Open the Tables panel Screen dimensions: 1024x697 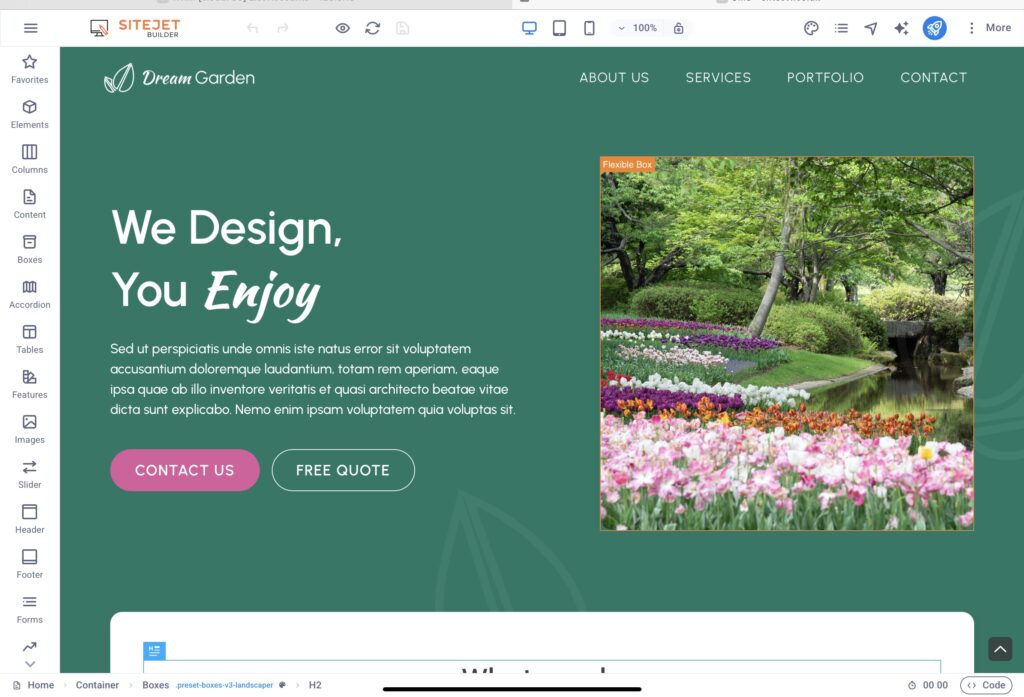pos(29,340)
